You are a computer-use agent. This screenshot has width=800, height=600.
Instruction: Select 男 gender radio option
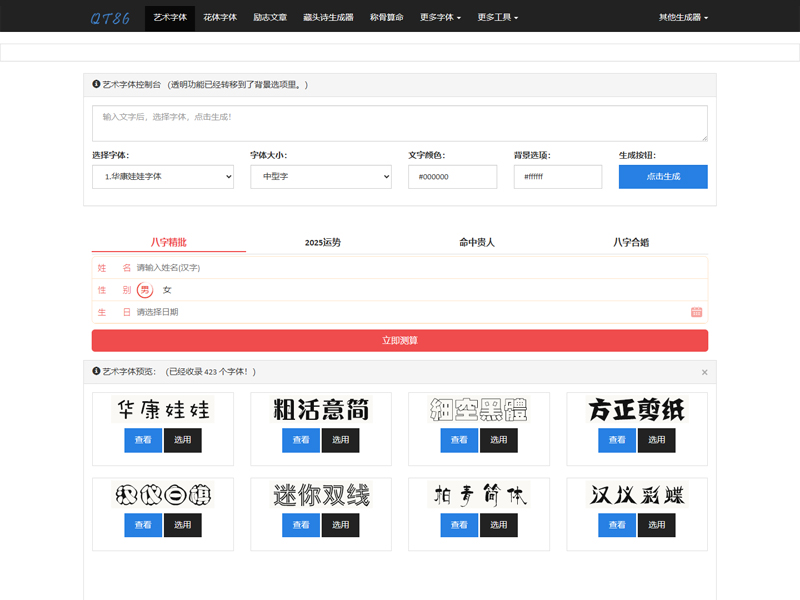pos(145,290)
